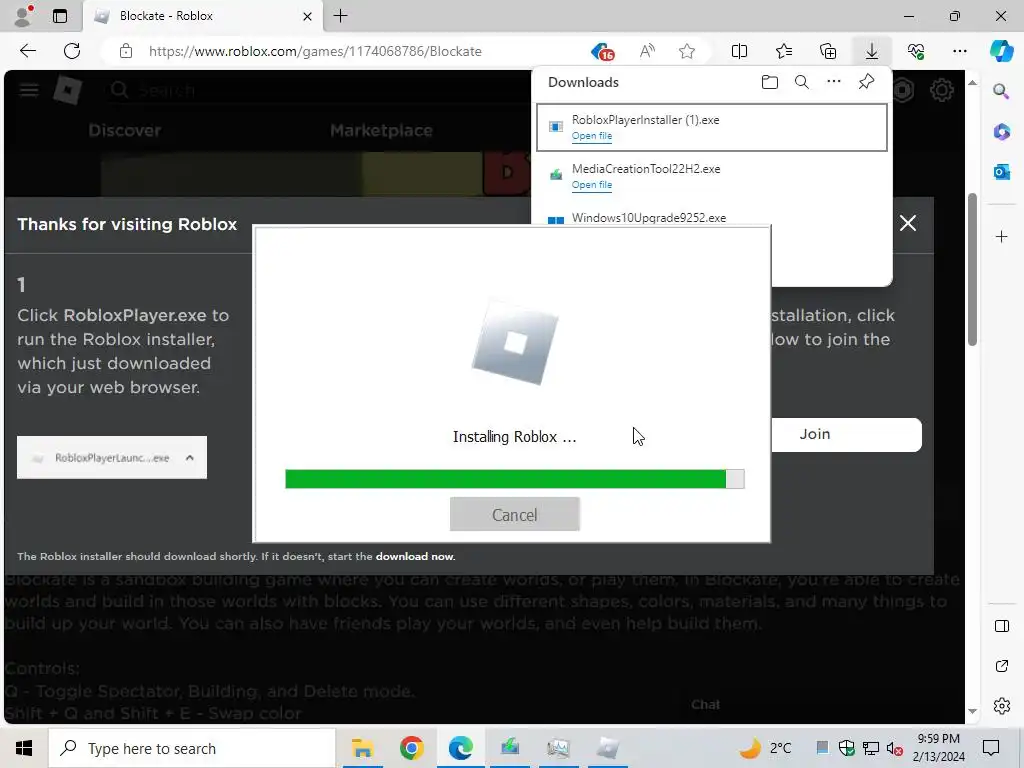1024x768 pixels.
Task: Go back to the previous page
Action: pyautogui.click(x=27, y=51)
